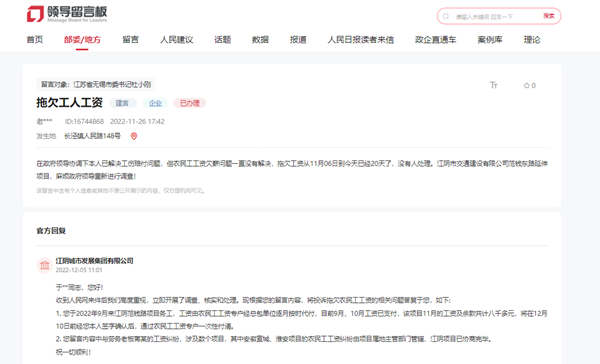This screenshot has height=364, width=600.
Task: Click the font size Tт icon
Action: pyautogui.click(x=494, y=85)
